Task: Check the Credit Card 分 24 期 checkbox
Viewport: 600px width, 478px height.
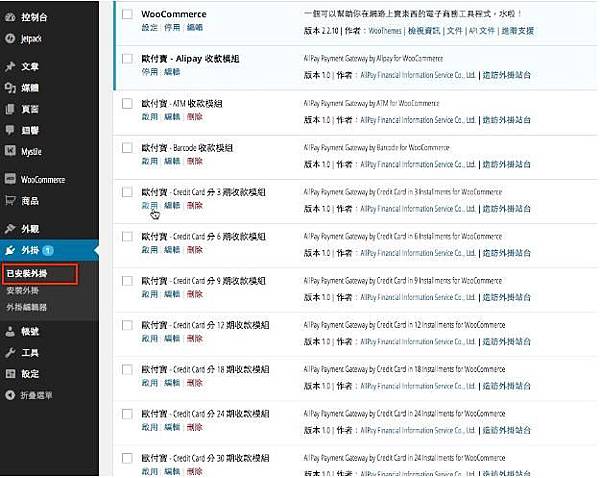Action: point(127,414)
